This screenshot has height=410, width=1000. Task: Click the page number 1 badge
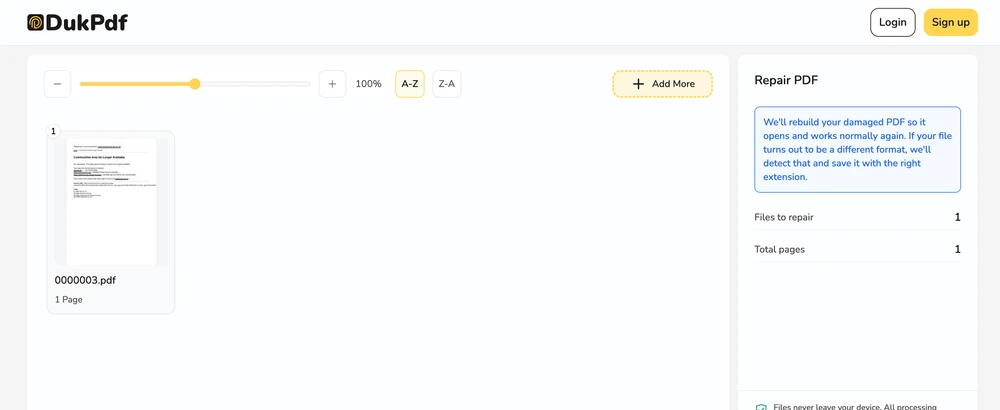point(53,131)
